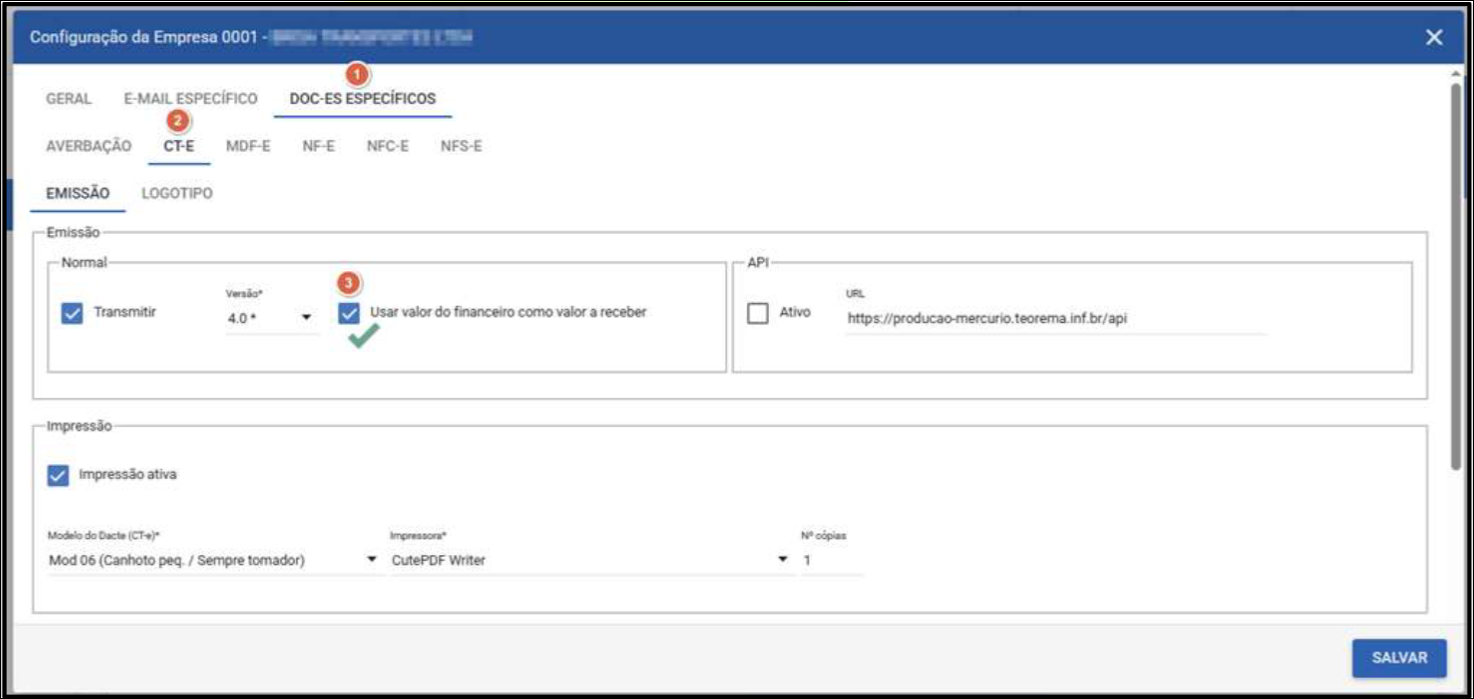This screenshot has height=699, width=1474.
Task: Open the E-MAIL ESPECÍFICO tab
Action: [190, 99]
